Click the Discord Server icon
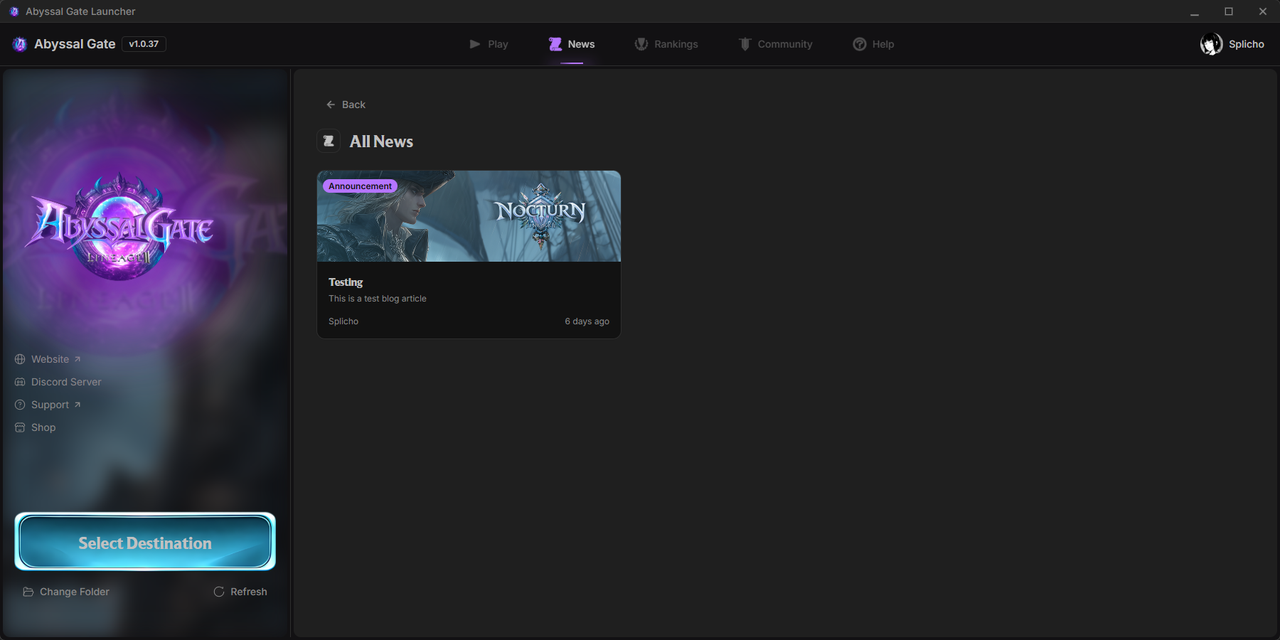 20,382
